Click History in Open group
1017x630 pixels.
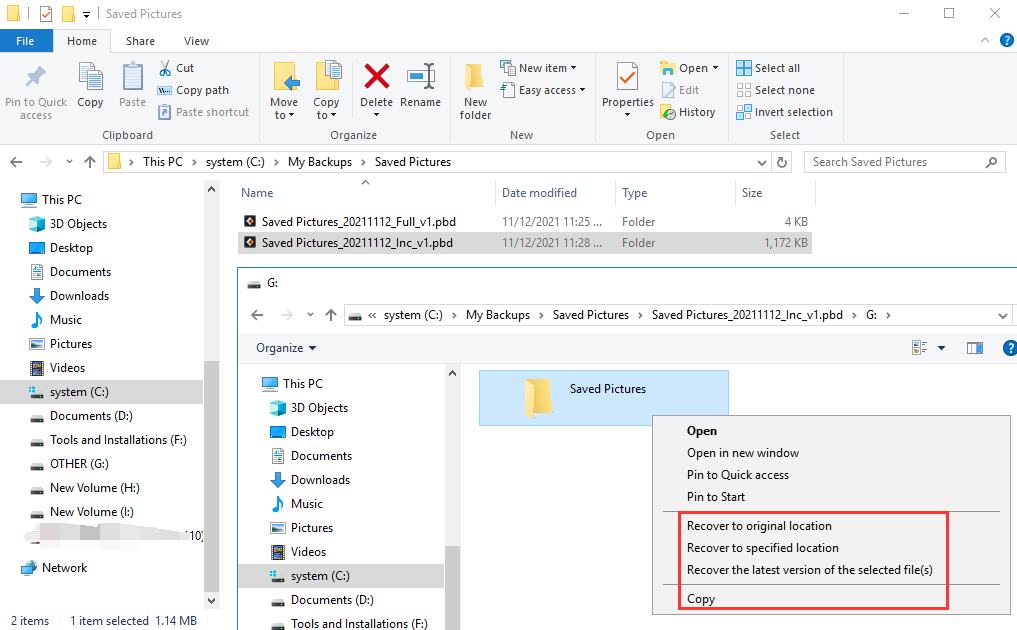pos(688,112)
